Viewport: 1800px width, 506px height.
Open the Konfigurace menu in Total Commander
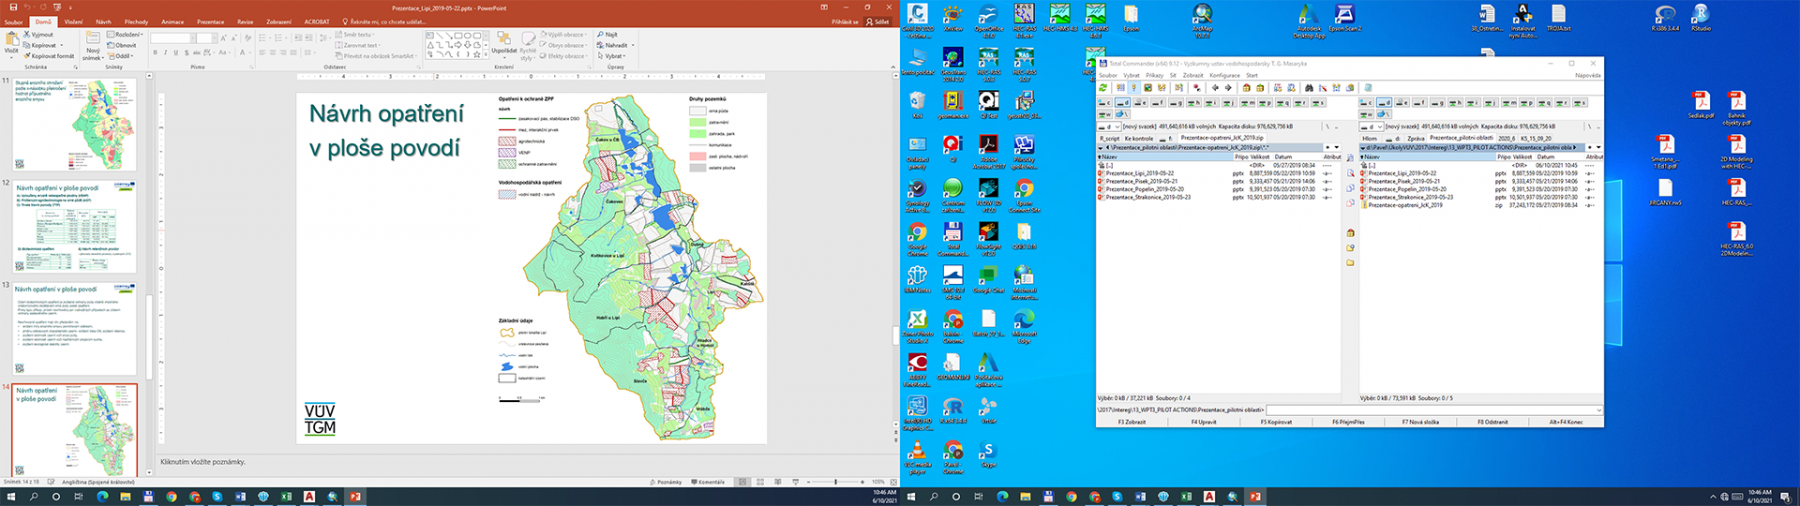[1224, 75]
